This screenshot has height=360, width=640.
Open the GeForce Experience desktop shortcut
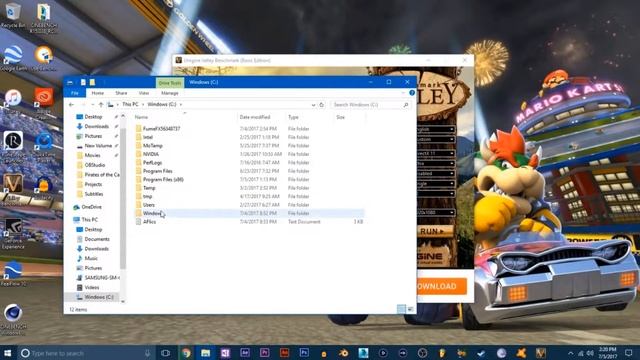coord(13,234)
